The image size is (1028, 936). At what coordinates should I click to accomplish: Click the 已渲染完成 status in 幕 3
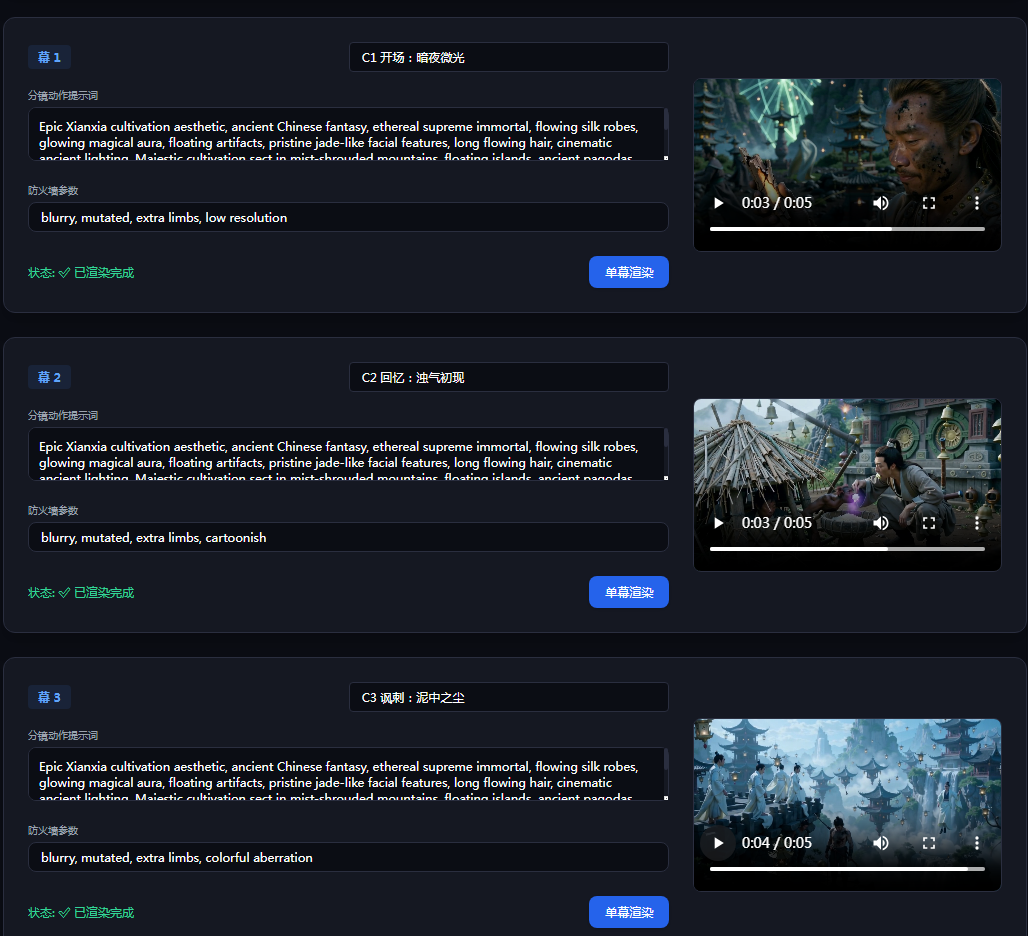[81, 912]
